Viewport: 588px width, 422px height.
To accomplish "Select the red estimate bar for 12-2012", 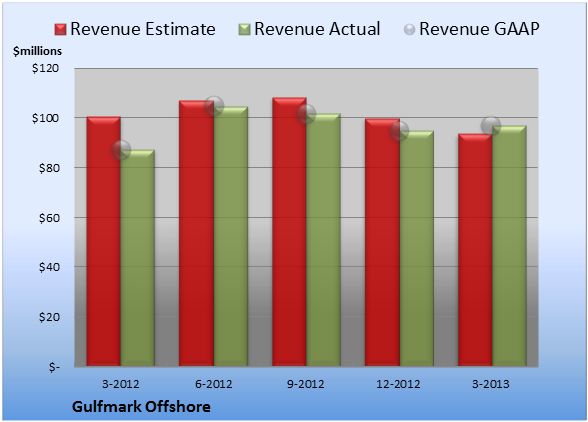I will point(382,242).
